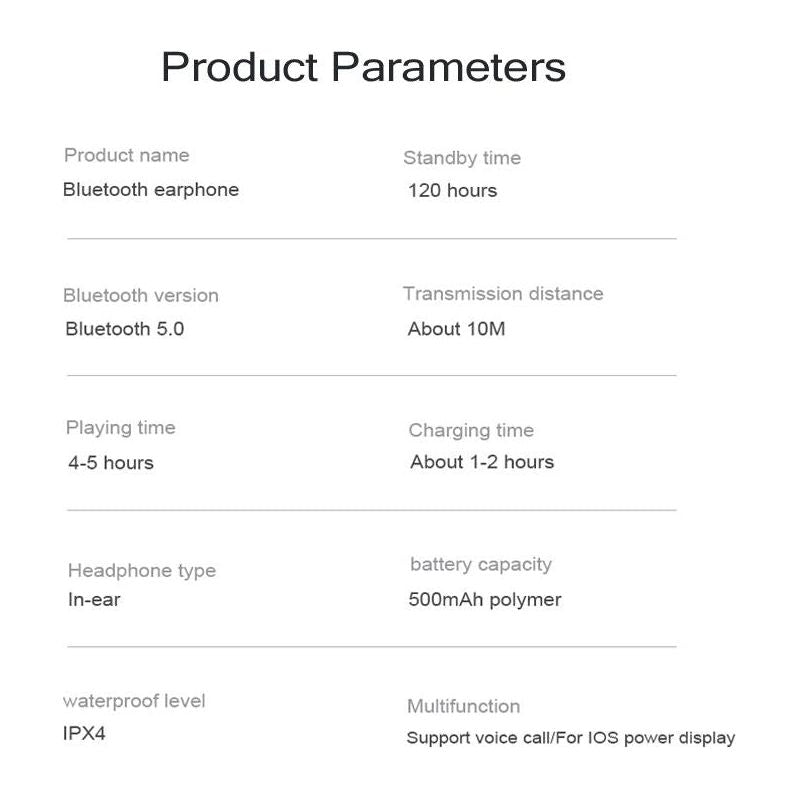The width and height of the screenshot is (800, 800).
Task: Select the "Standby time" label
Action: click(x=462, y=158)
